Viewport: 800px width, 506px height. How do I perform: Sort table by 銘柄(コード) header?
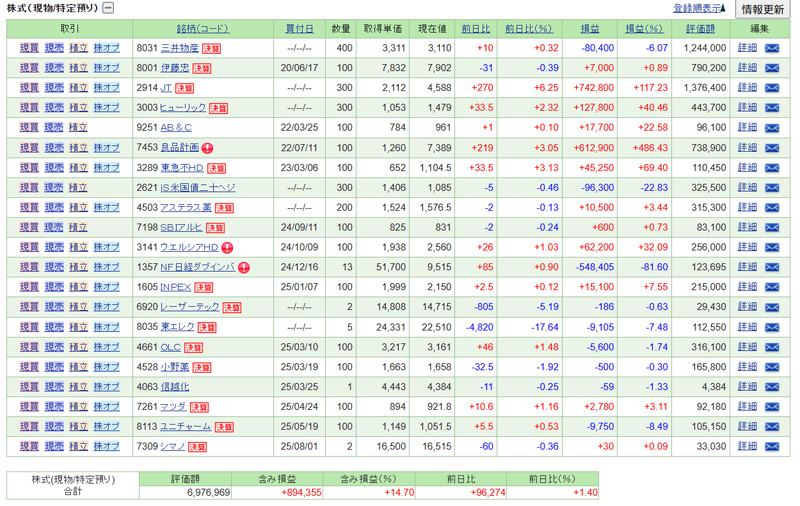pyautogui.click(x=203, y=29)
